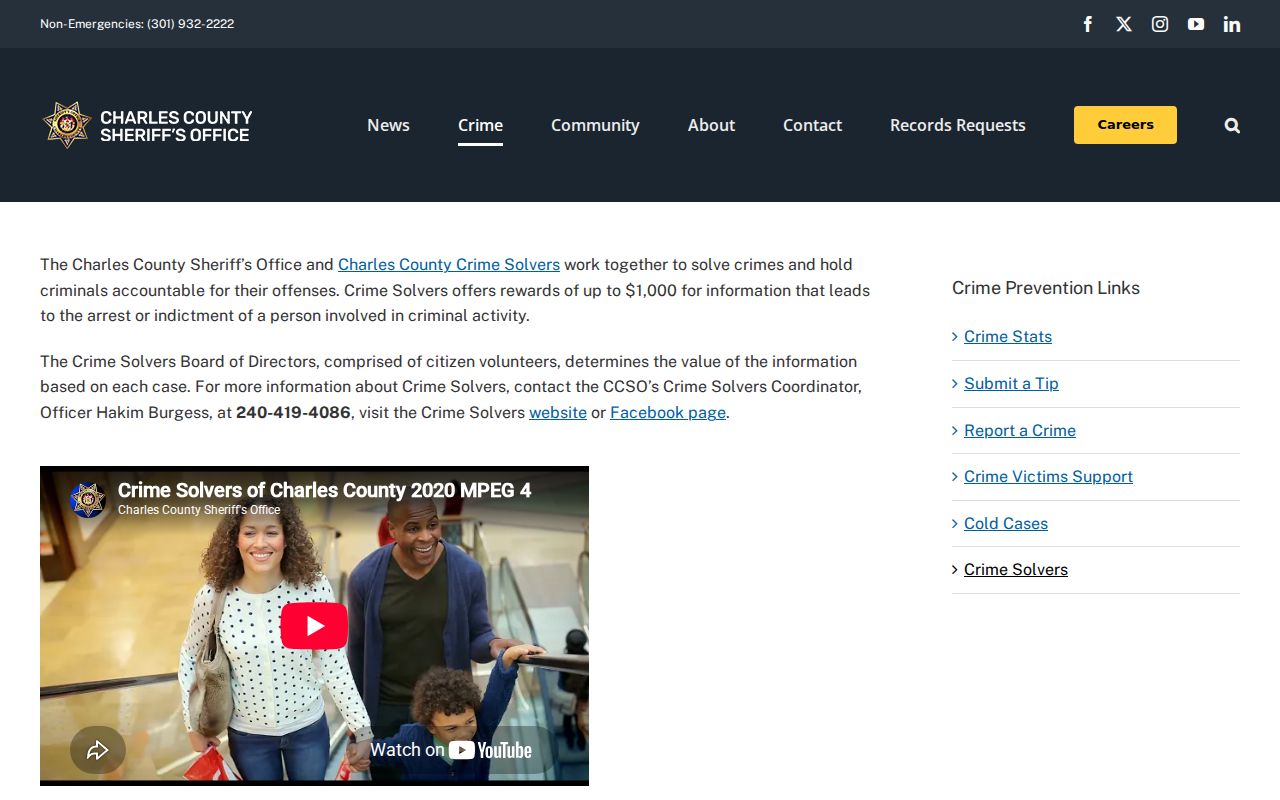Open the Submit a Tip sidebar link

tap(1011, 383)
